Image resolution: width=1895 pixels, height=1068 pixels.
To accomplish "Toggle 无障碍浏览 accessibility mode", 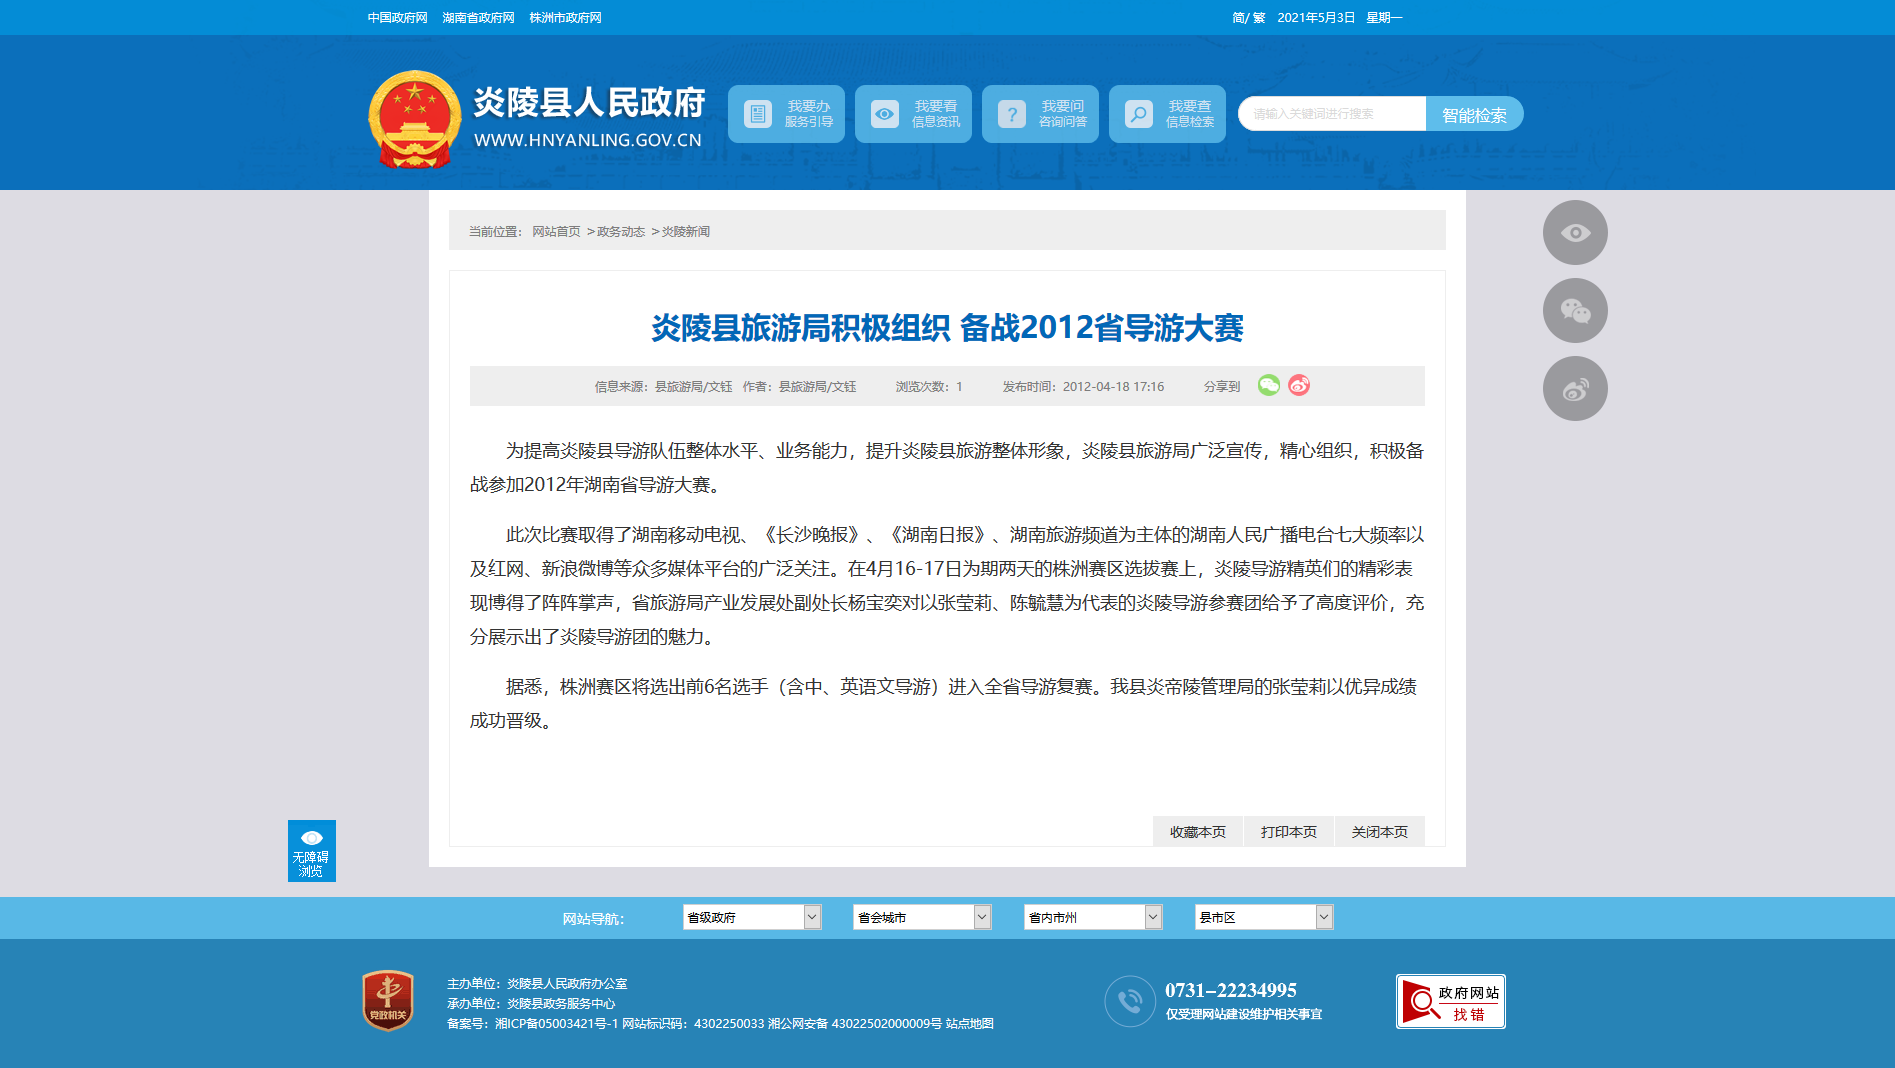I will [311, 851].
